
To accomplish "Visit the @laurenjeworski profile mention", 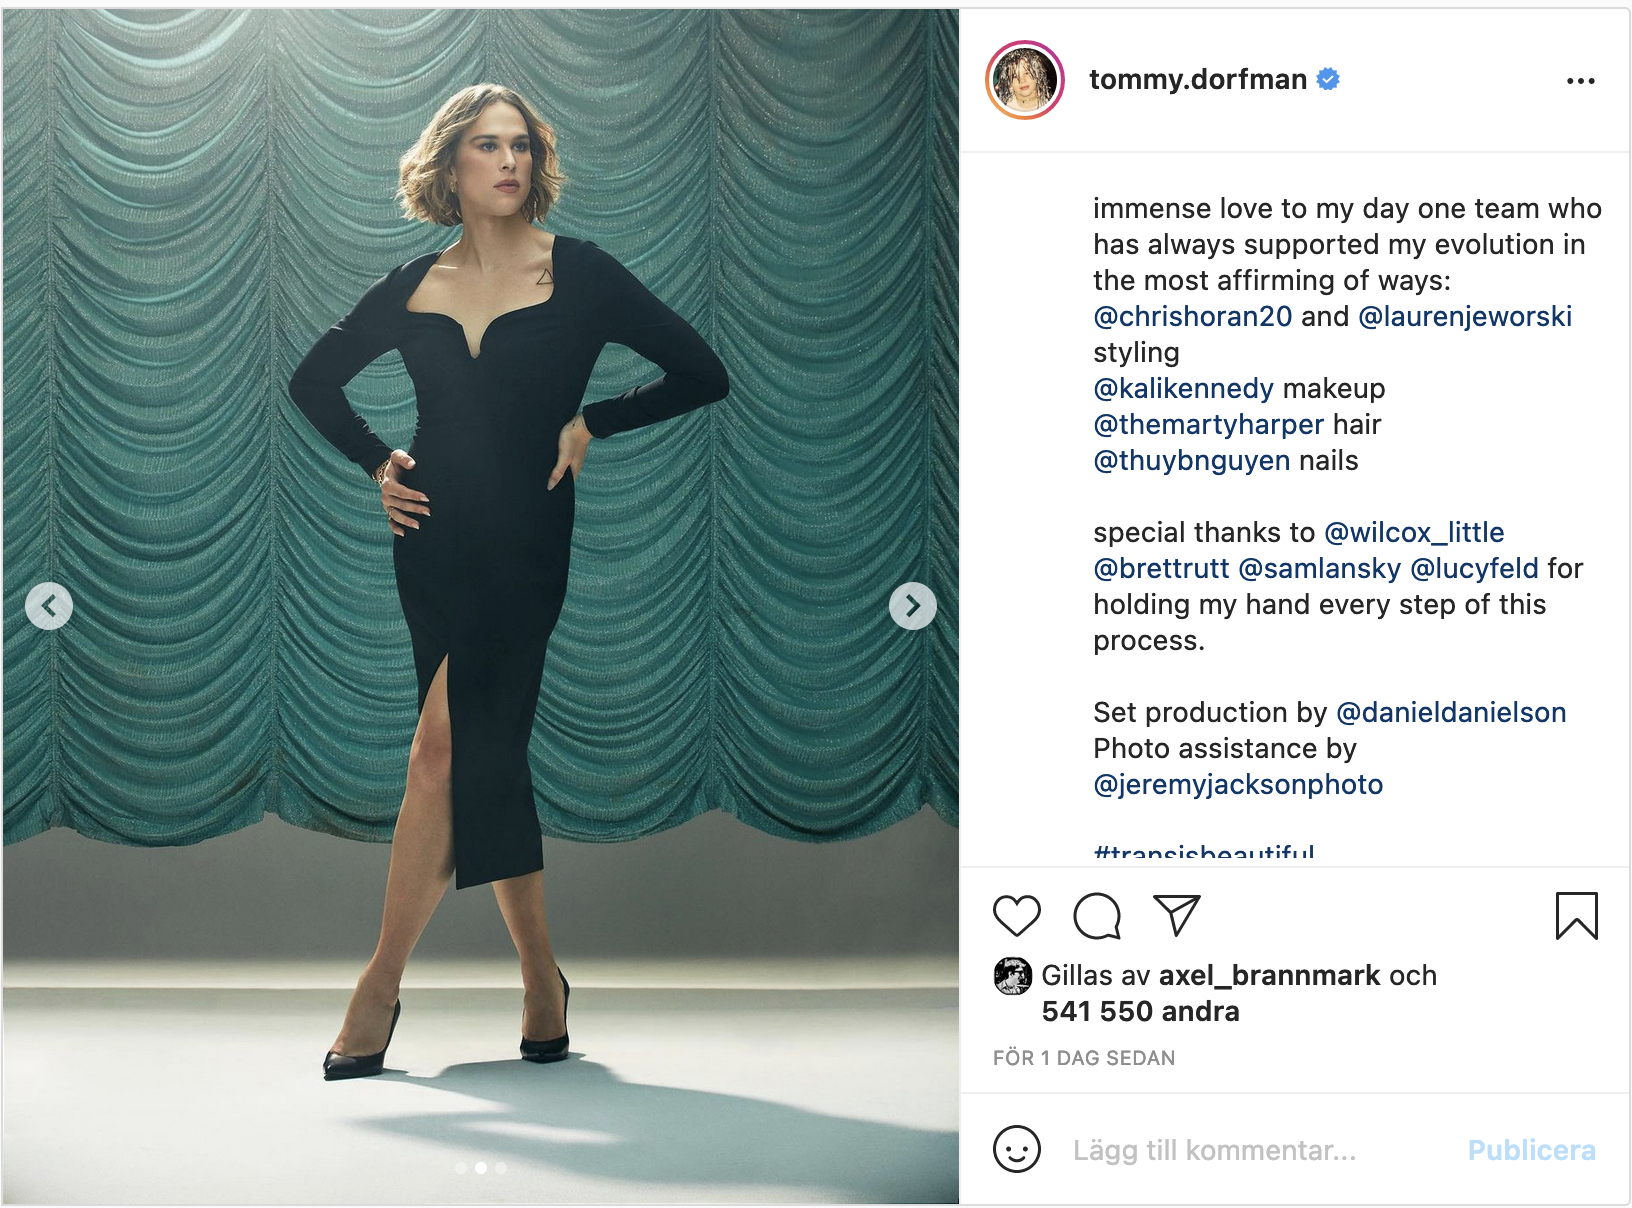I will click(1464, 317).
